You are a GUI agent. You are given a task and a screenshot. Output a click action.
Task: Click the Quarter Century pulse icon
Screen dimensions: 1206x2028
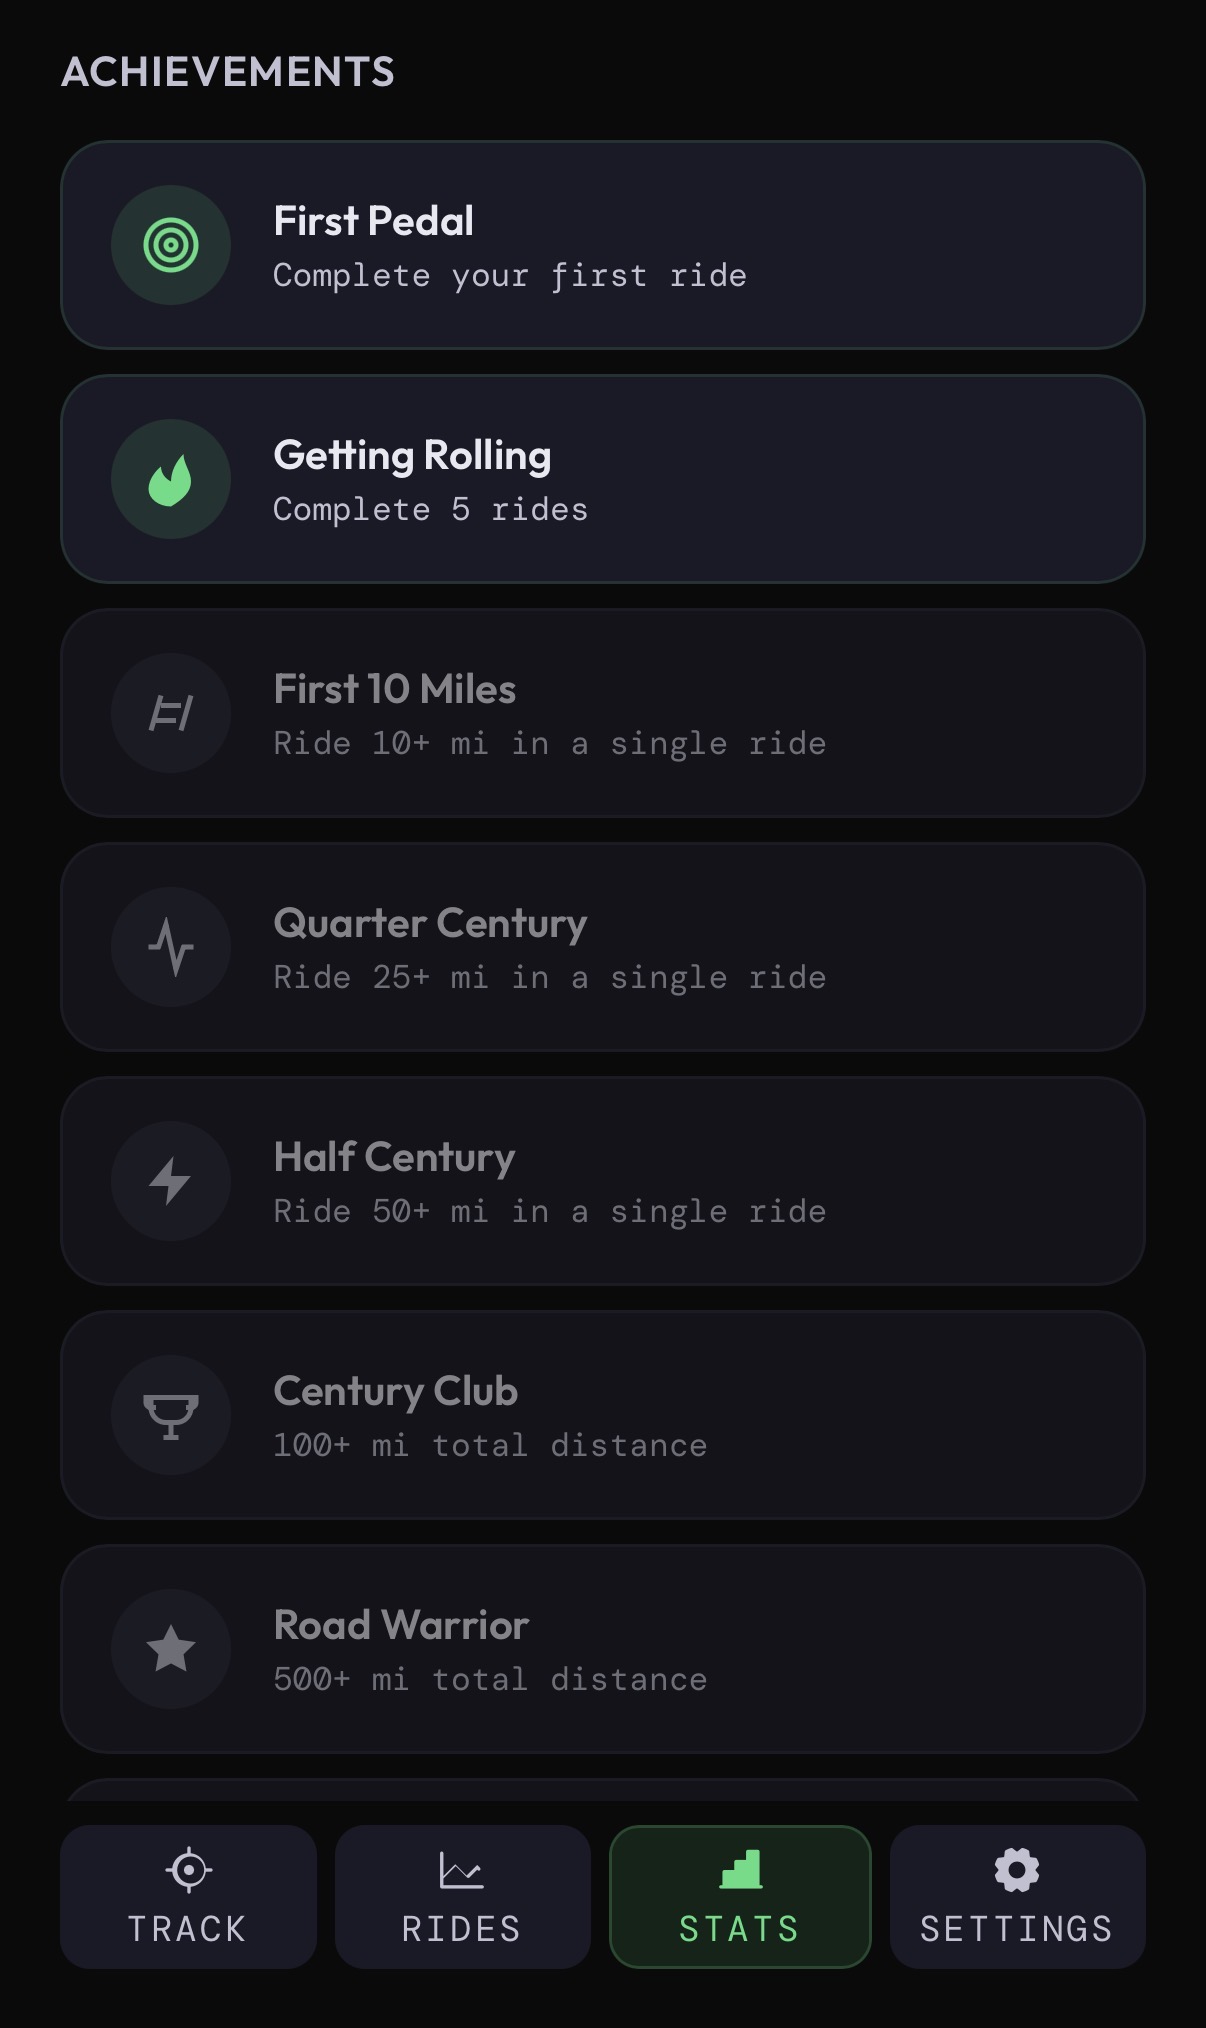(171, 947)
